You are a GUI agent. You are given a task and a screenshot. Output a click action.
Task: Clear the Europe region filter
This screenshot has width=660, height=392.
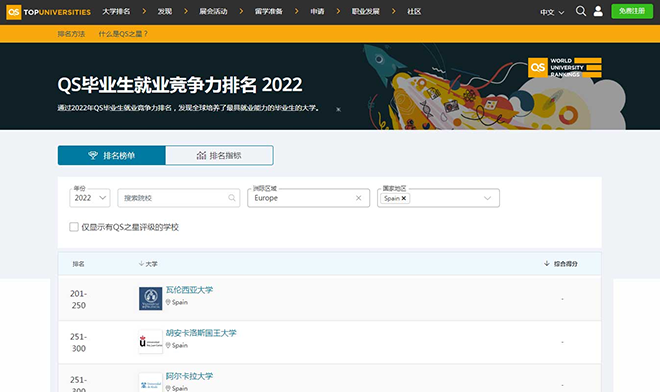tap(359, 198)
